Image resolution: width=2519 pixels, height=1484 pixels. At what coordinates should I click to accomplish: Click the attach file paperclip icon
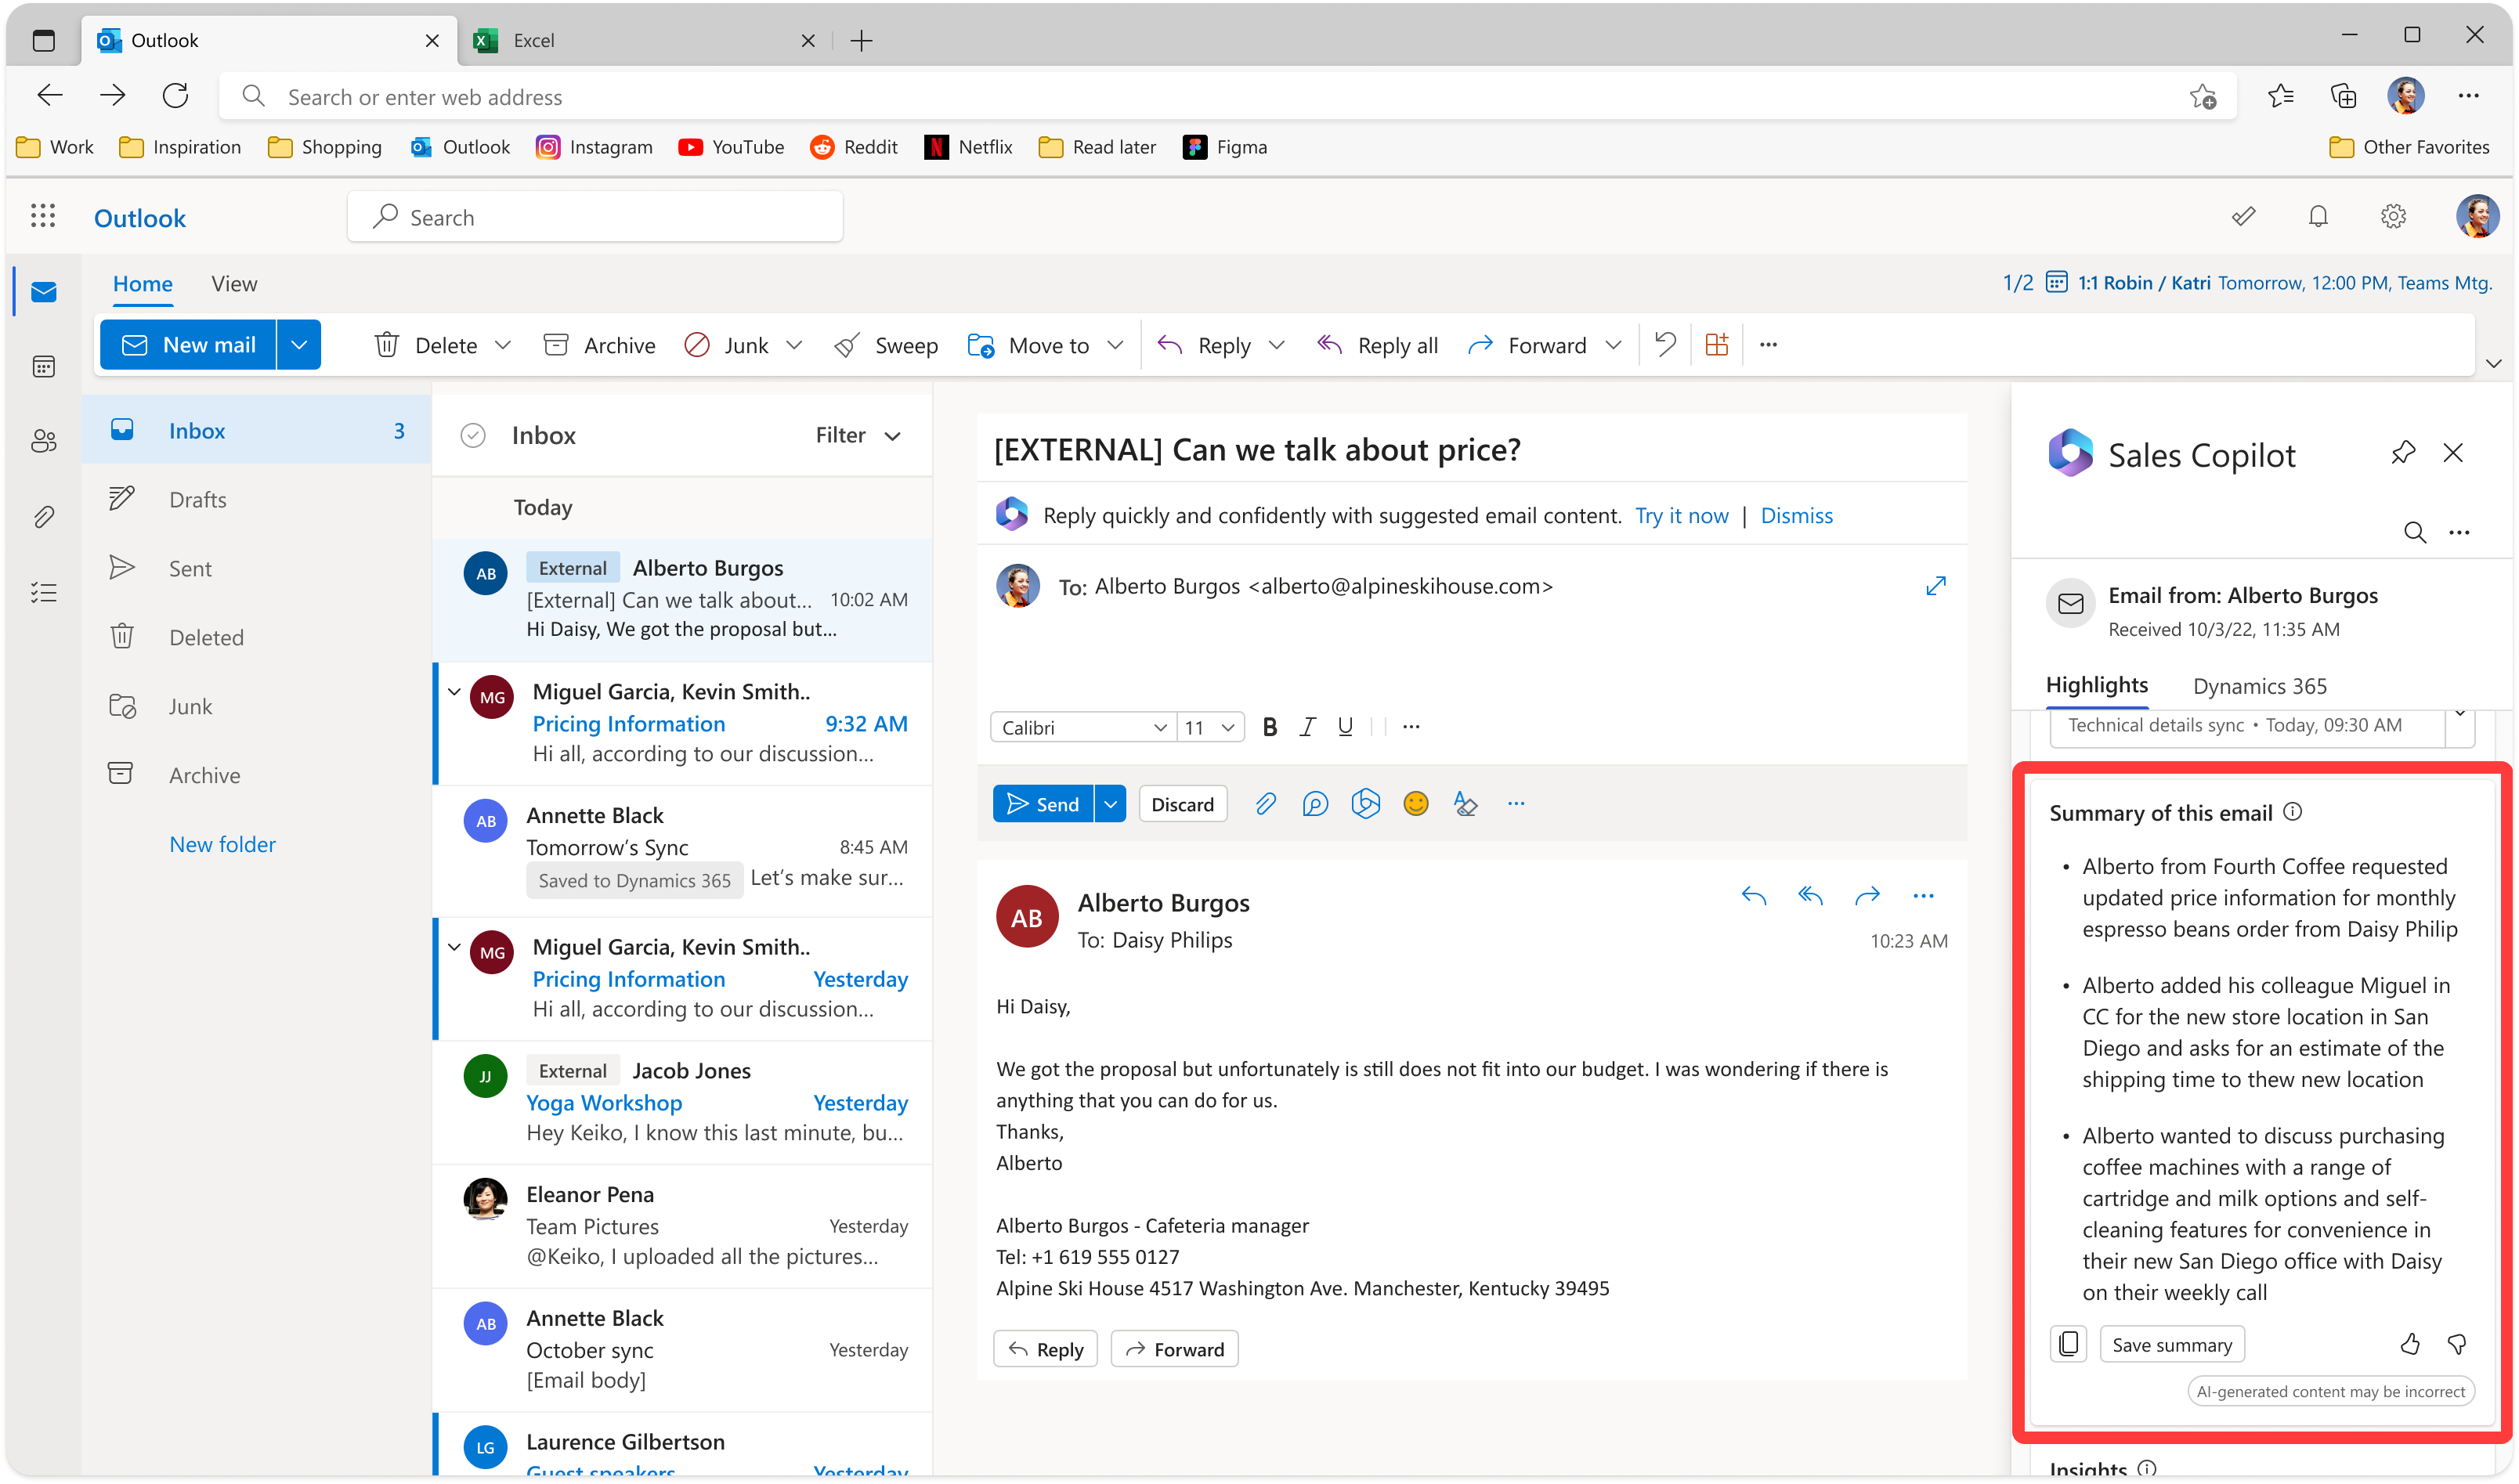click(x=1265, y=804)
